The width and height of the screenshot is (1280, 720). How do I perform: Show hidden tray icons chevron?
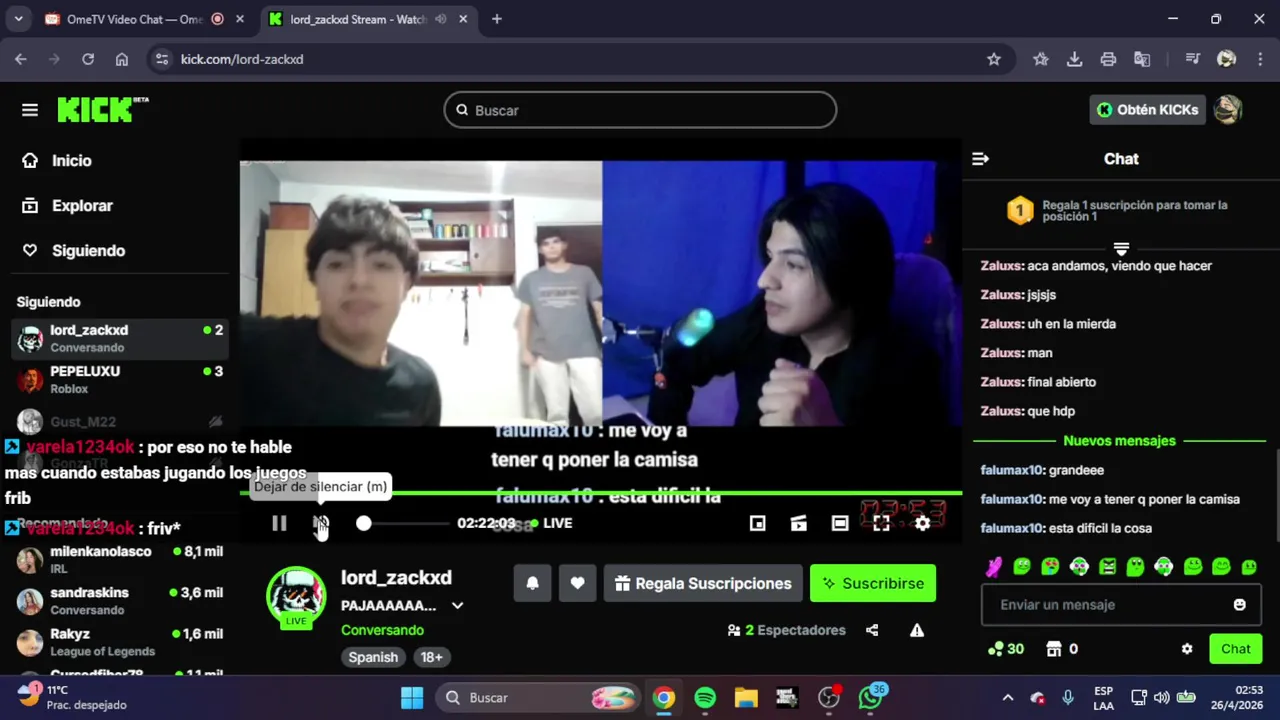[x=1008, y=698]
